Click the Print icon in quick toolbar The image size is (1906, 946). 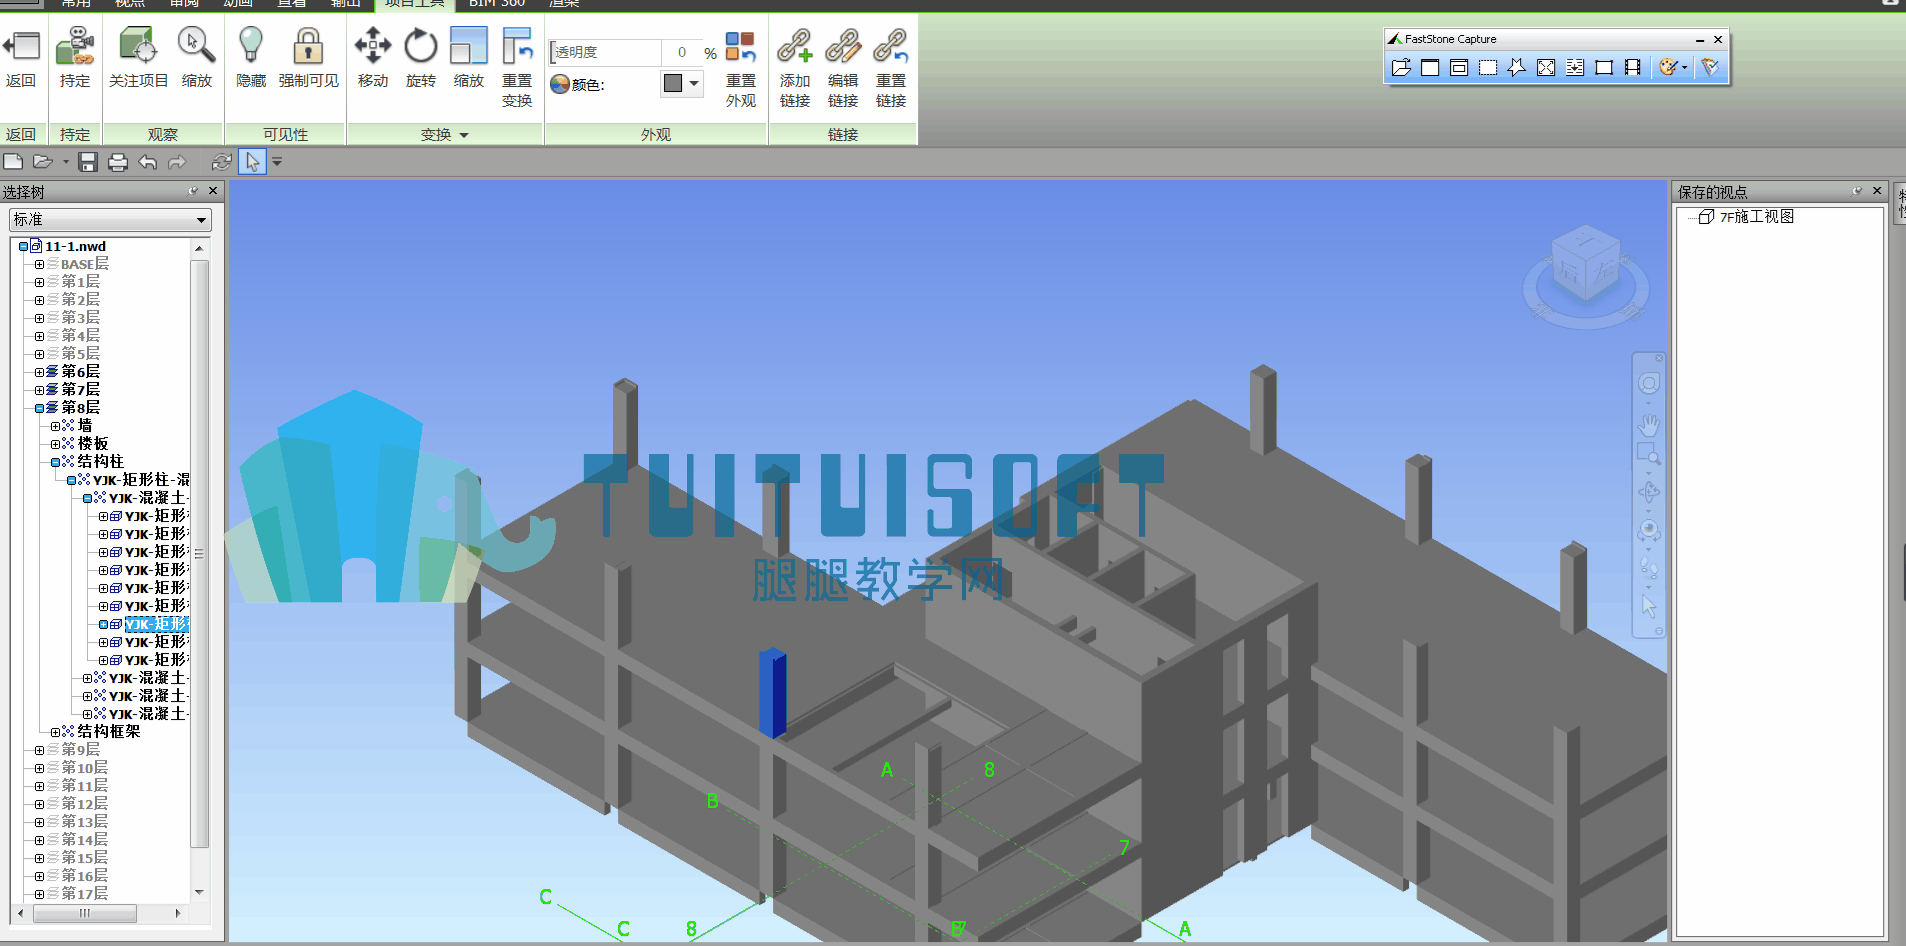(x=118, y=162)
